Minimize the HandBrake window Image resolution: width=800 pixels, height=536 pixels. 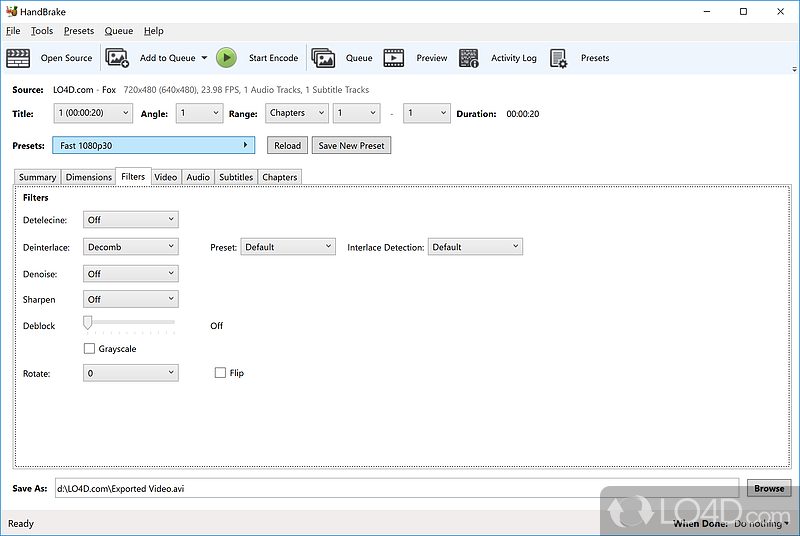[707, 11]
